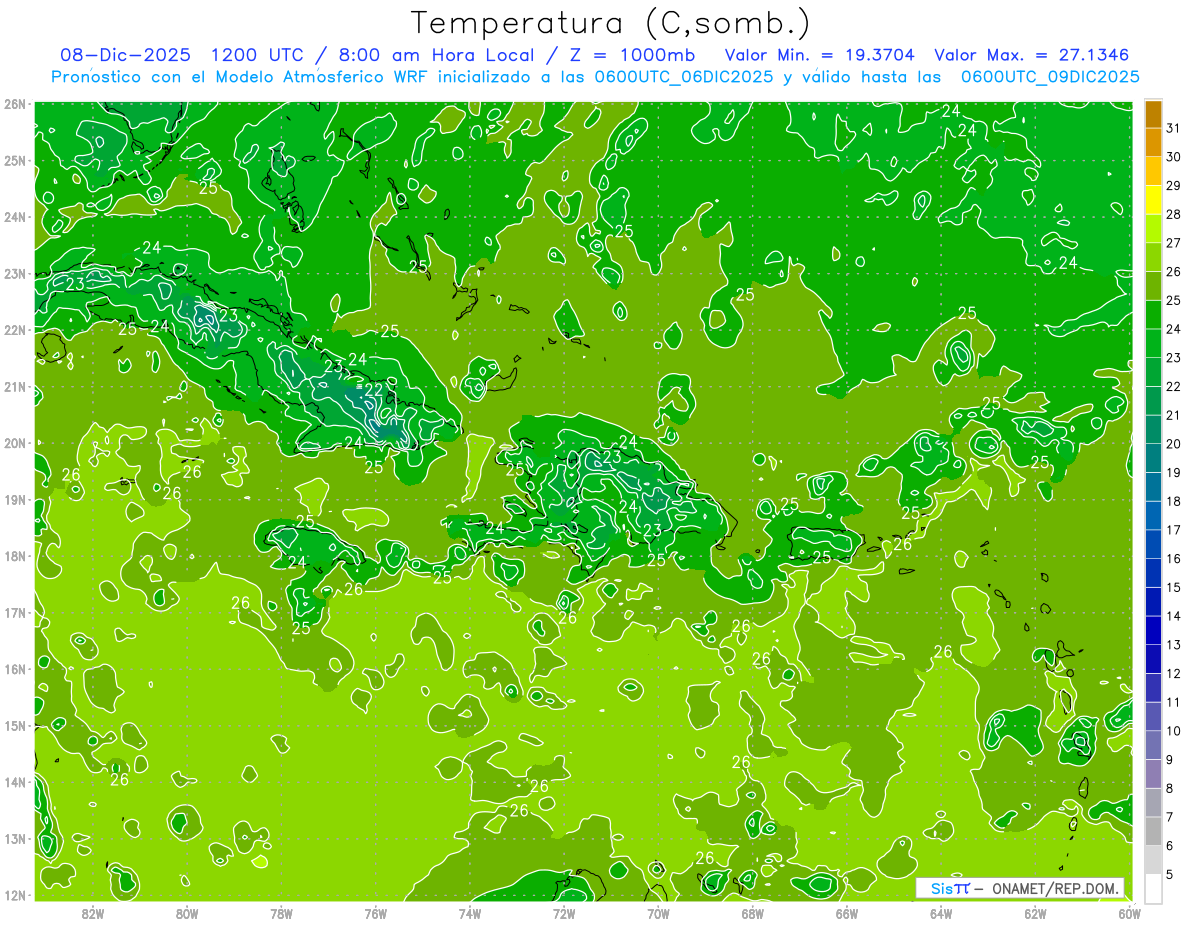
Task: Click the "62W" longitude axis label
Action: pos(1035,913)
